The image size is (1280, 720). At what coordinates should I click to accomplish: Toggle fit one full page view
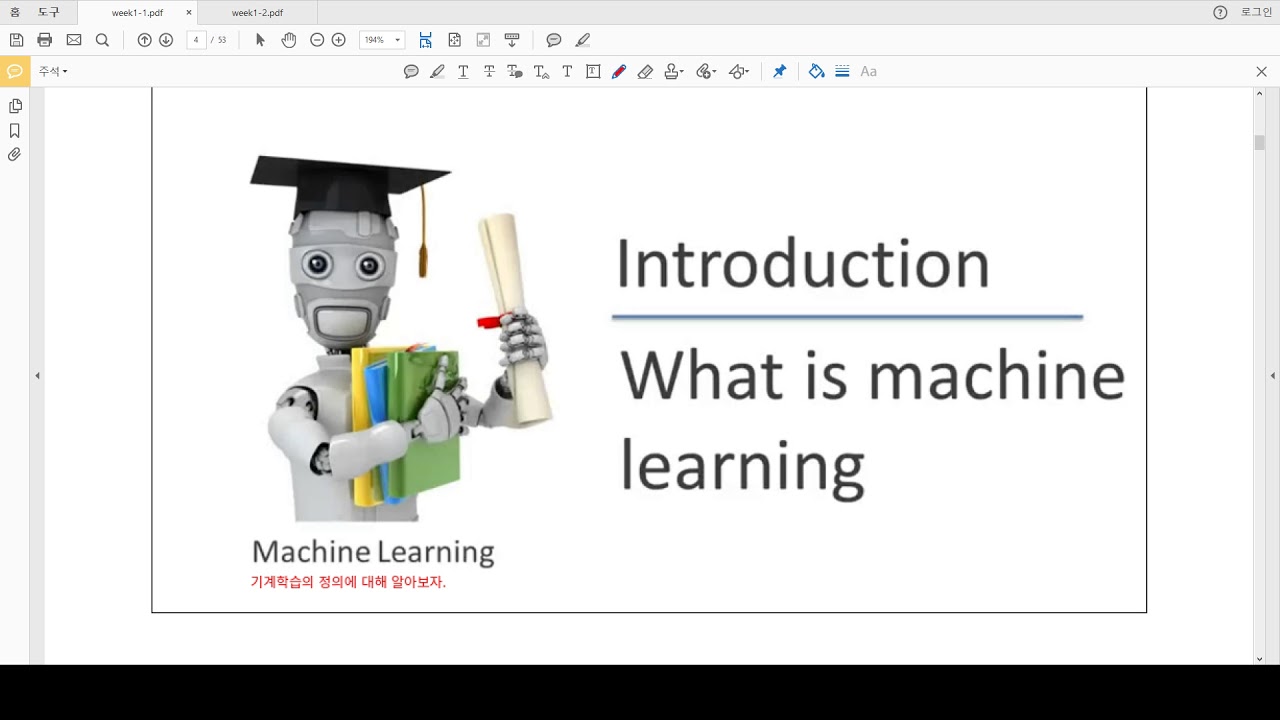click(x=455, y=40)
